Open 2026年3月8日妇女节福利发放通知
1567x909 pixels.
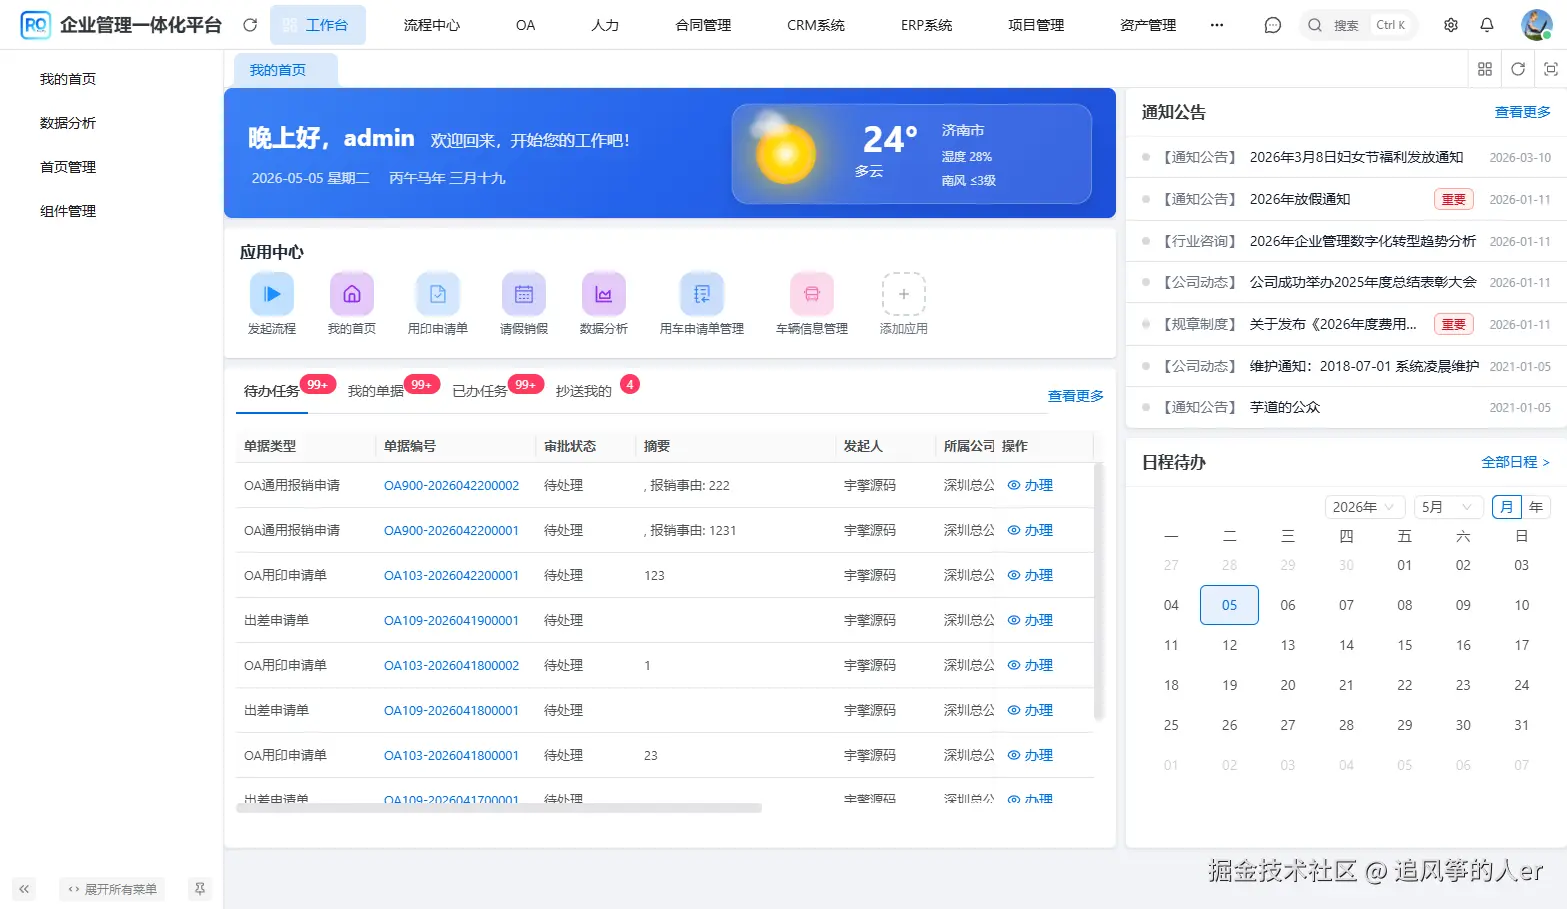1356,157
